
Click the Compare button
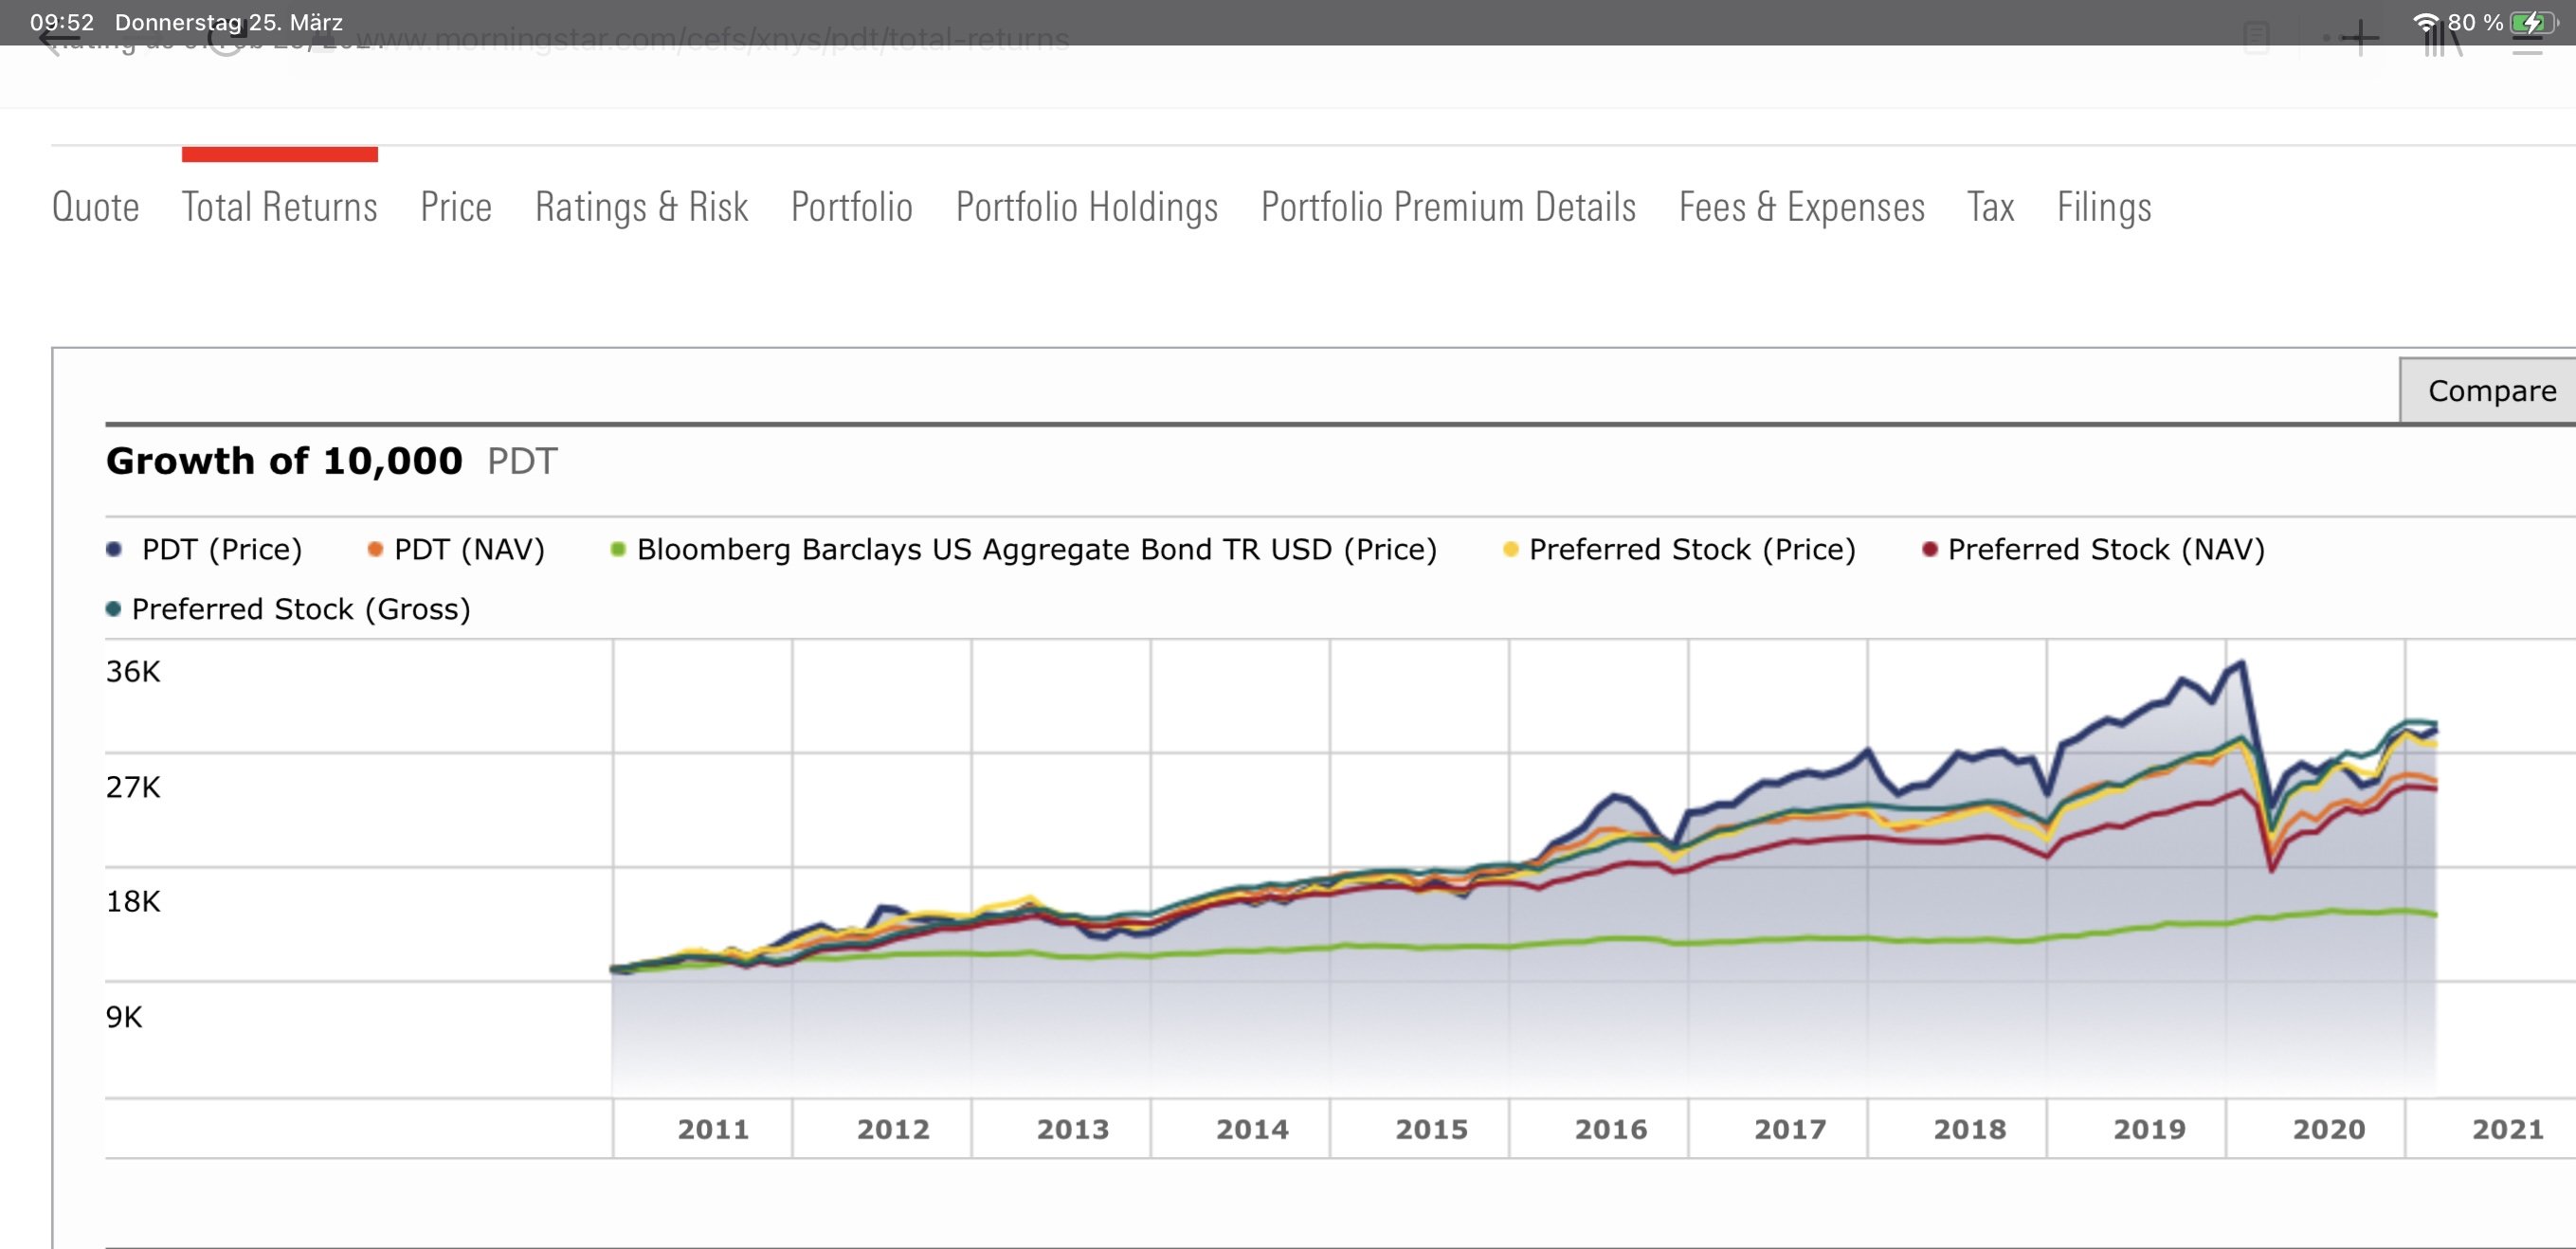coord(2490,391)
